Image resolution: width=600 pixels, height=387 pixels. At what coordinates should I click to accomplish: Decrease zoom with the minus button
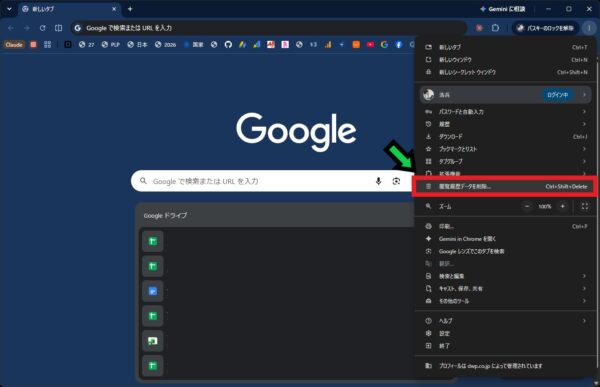click(x=527, y=206)
